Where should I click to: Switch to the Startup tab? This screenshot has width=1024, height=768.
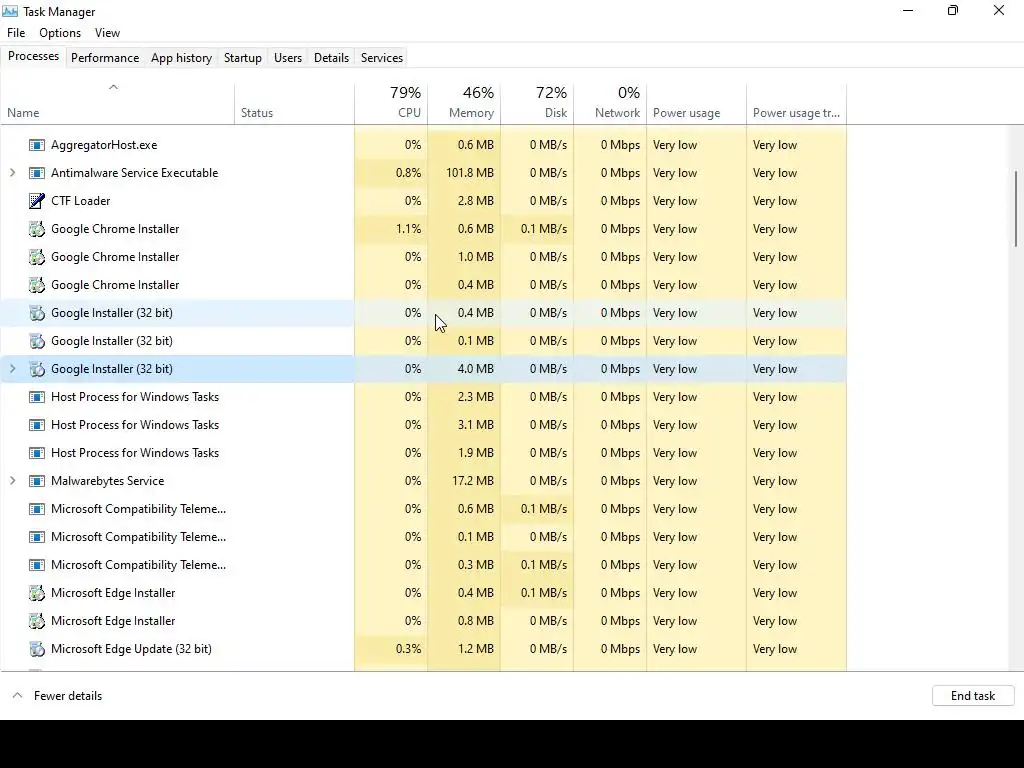click(243, 57)
